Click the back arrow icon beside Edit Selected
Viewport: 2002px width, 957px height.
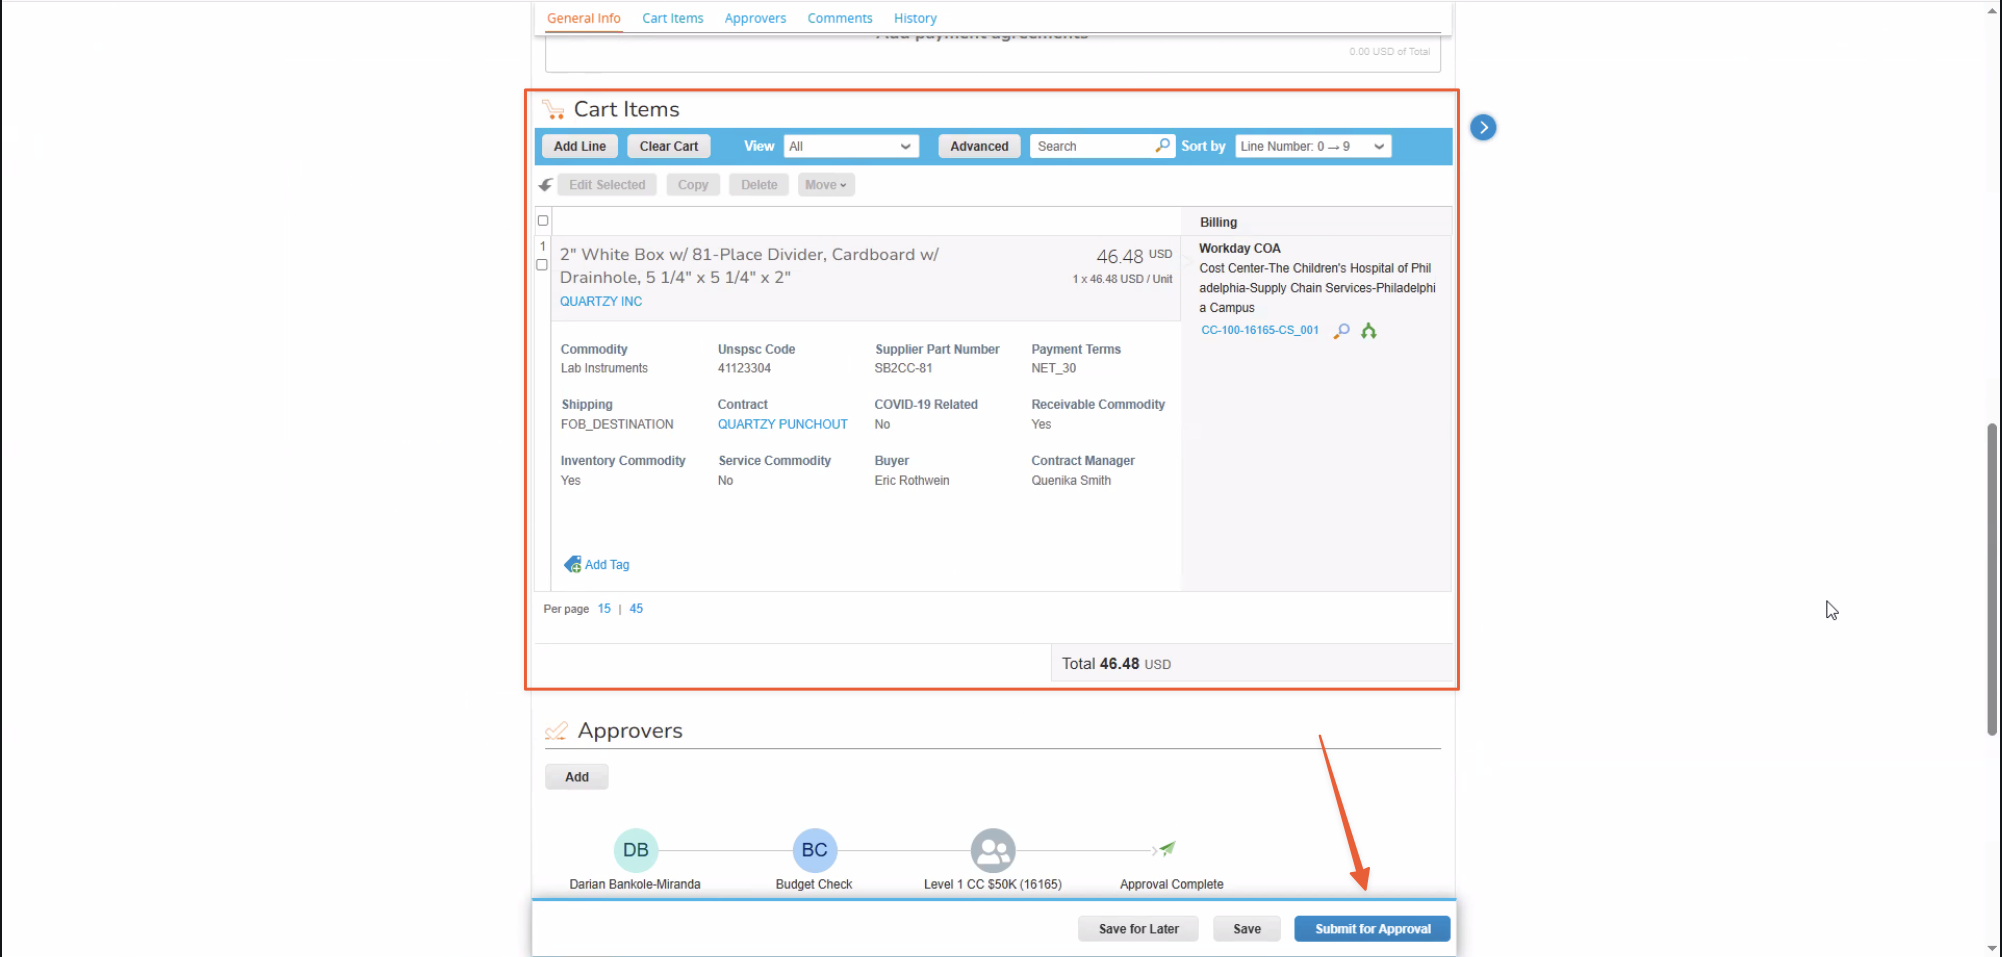pyautogui.click(x=545, y=185)
